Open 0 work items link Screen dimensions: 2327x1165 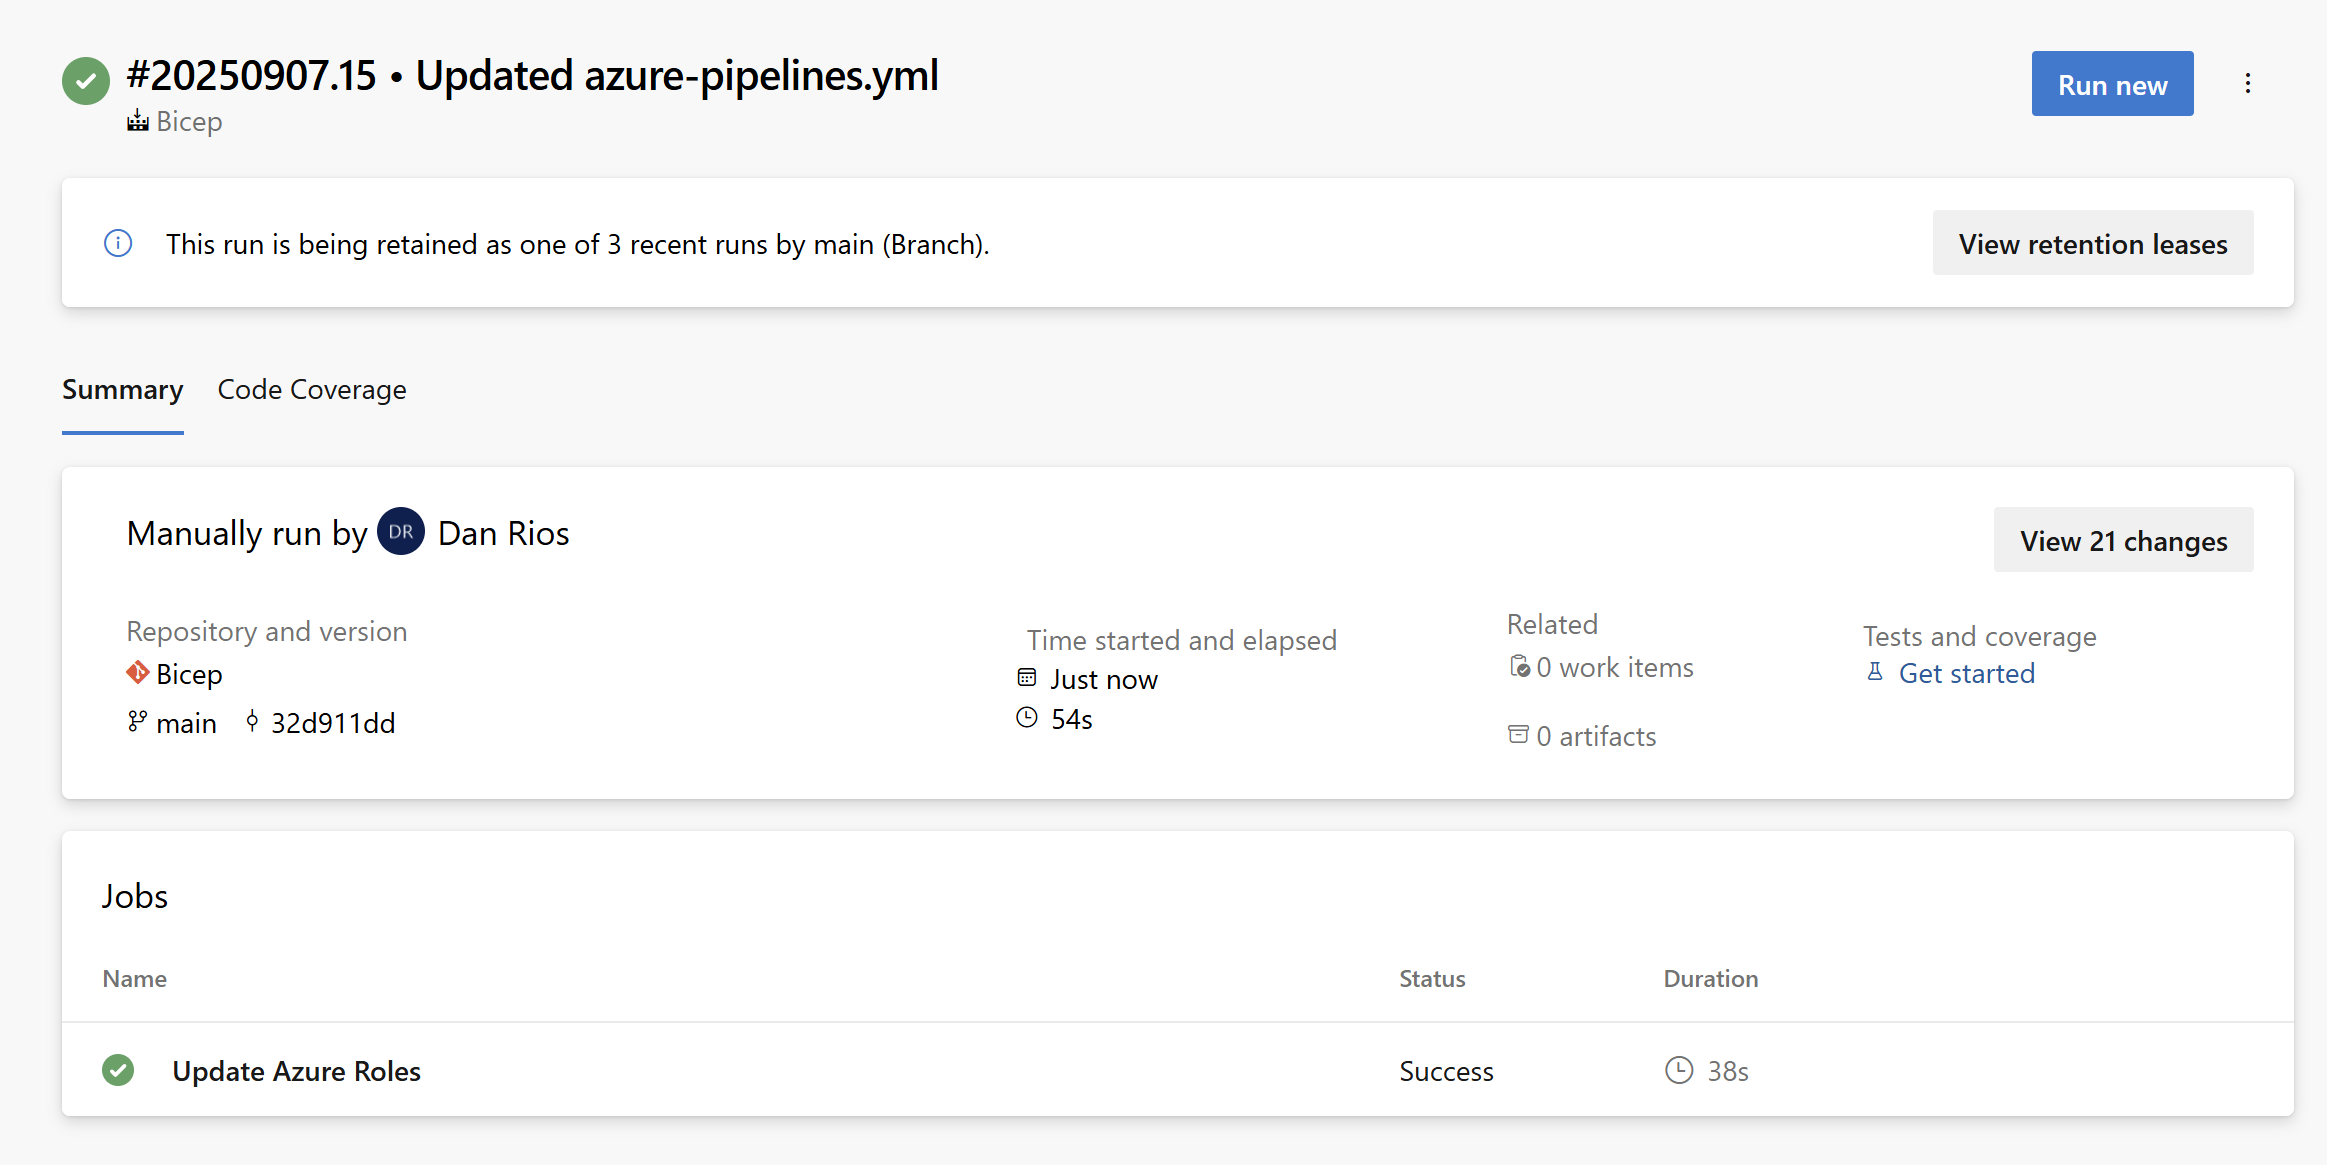pos(1615,667)
